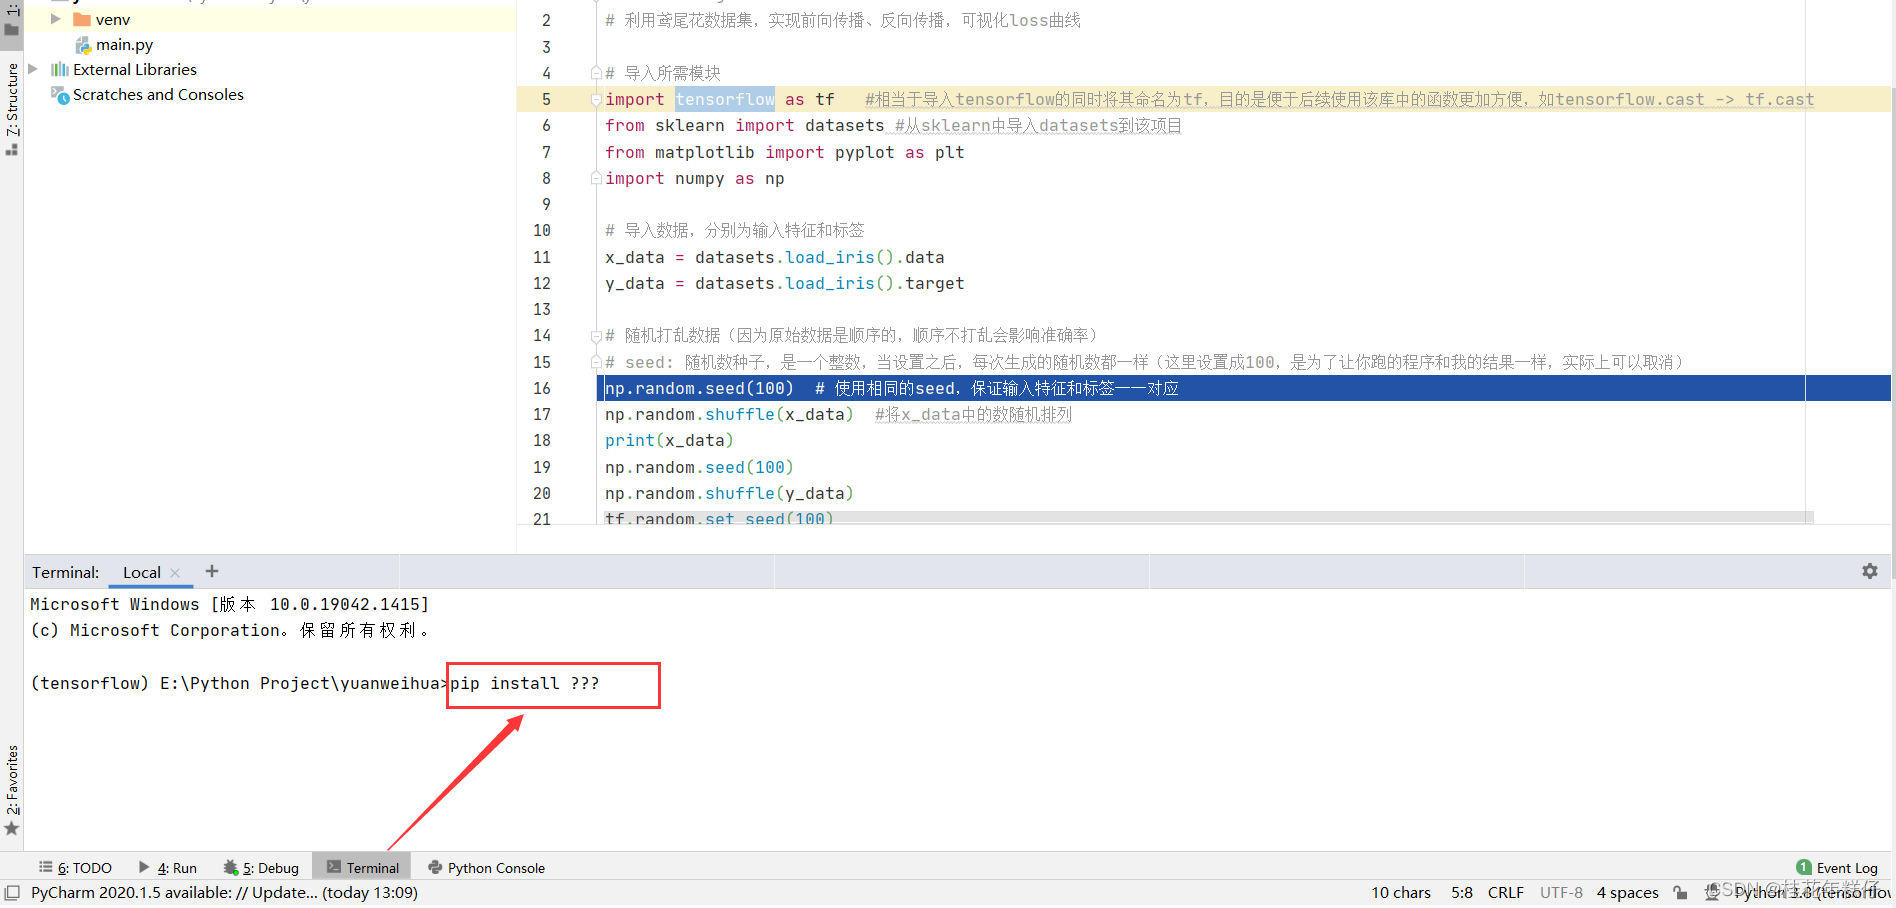The height and width of the screenshot is (908, 1896).
Task: Toggle the fold marker on line 14 comment
Action: (596, 335)
